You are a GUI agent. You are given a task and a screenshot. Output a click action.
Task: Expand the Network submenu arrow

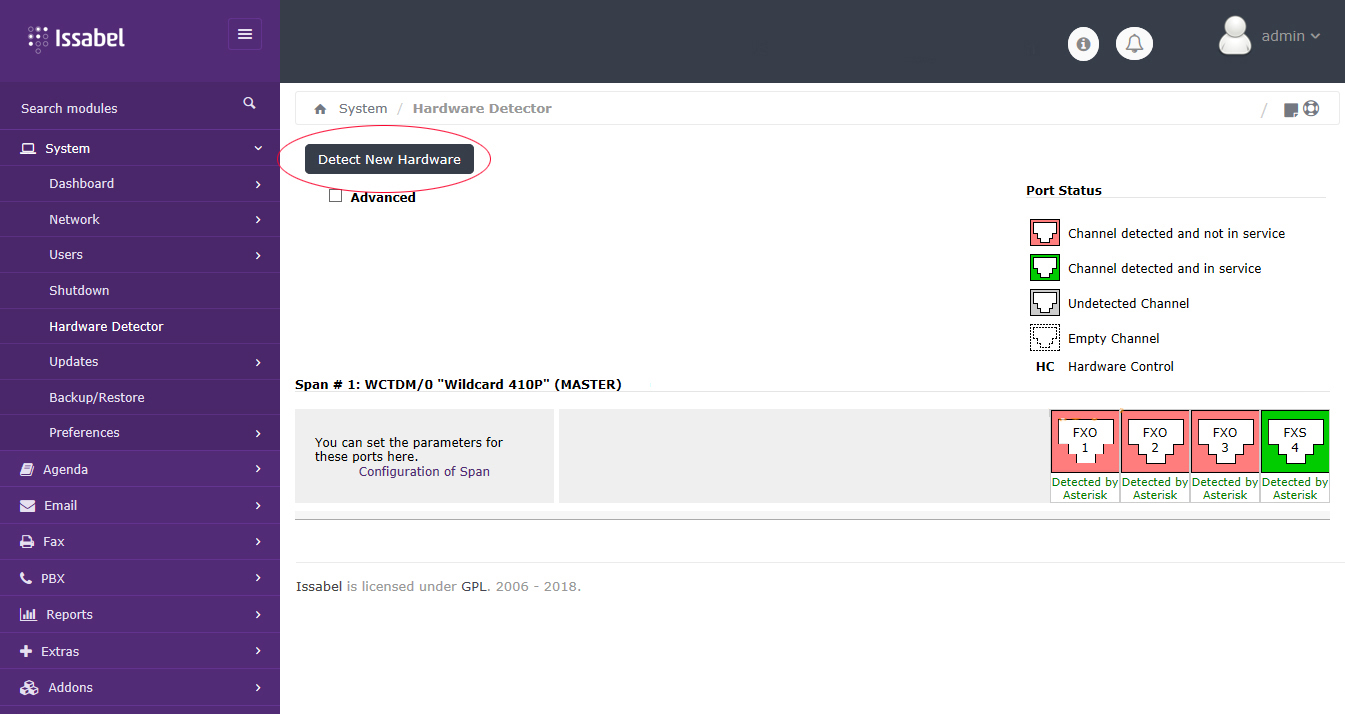click(x=258, y=220)
